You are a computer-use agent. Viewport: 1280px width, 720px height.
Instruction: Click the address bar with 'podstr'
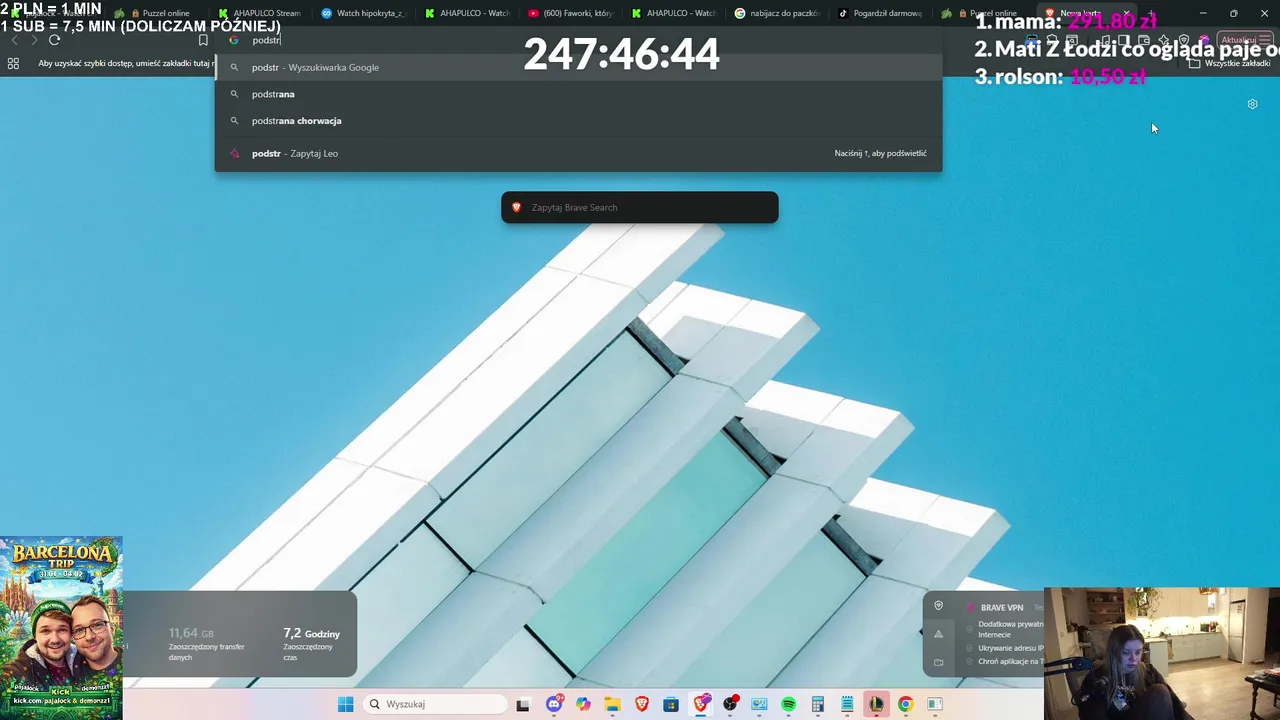coord(580,40)
